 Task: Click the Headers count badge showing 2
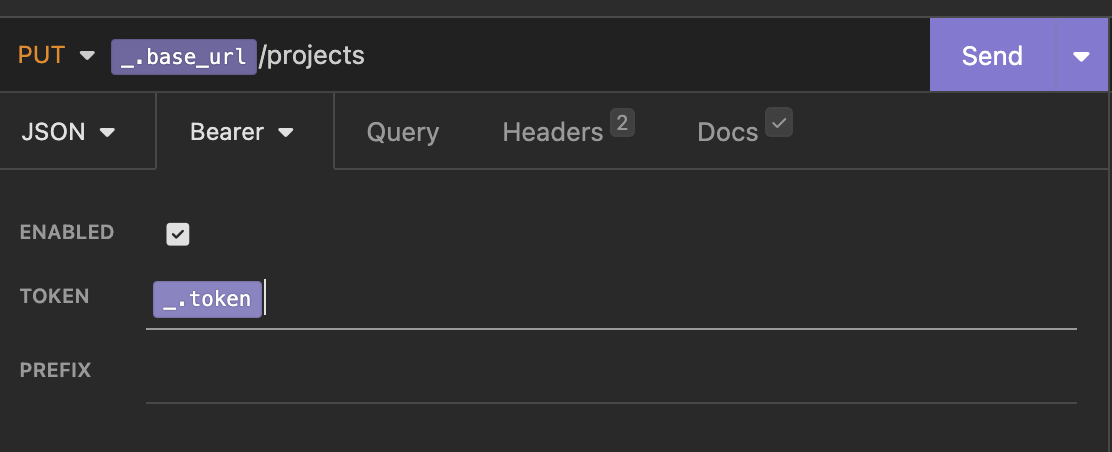(x=622, y=123)
